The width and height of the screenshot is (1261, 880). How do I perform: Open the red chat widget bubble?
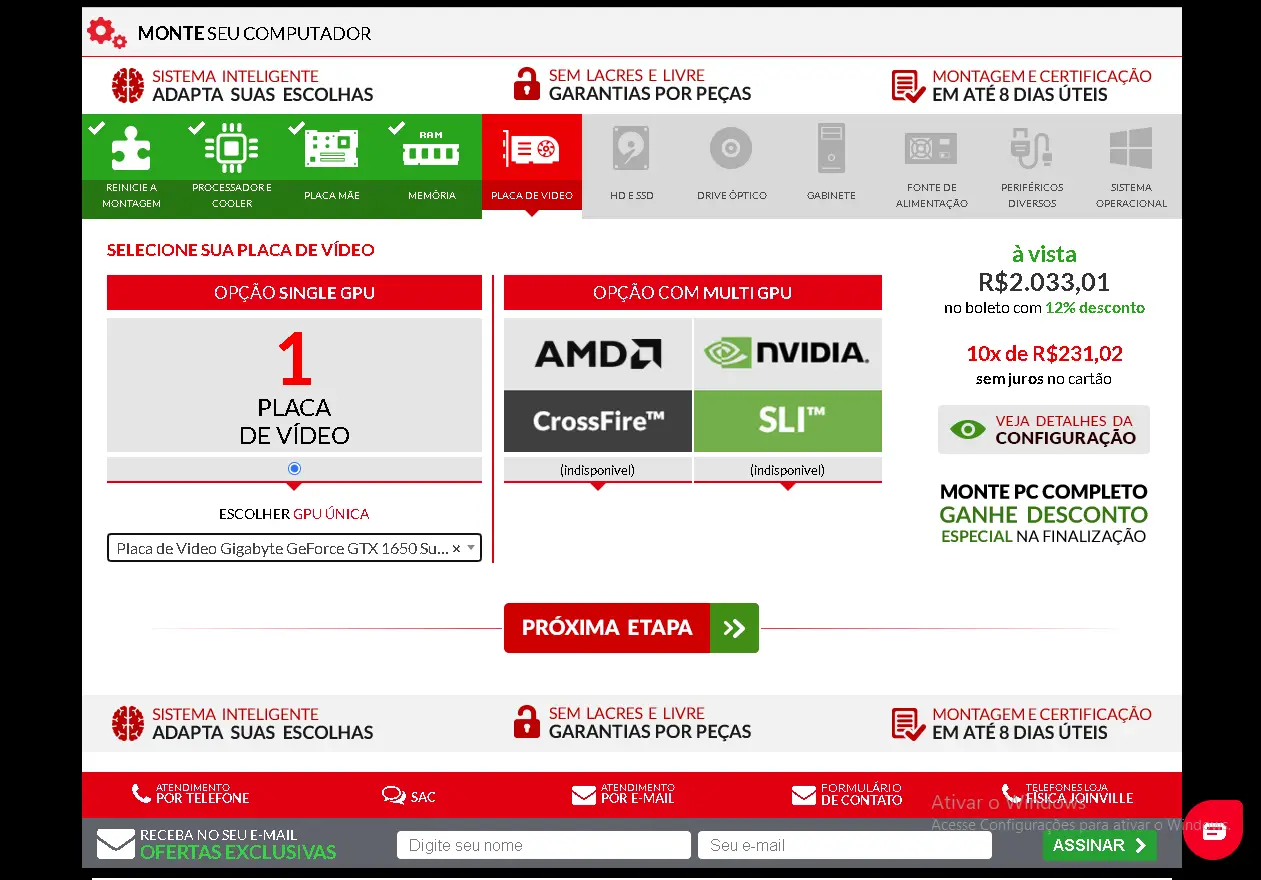tap(1213, 829)
